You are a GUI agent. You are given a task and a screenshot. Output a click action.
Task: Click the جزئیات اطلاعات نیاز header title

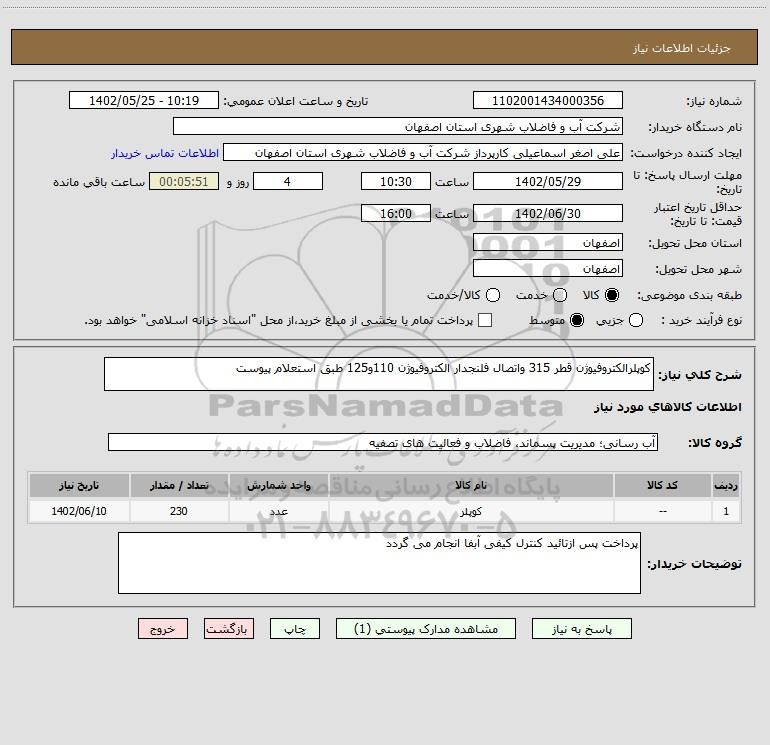click(x=682, y=48)
